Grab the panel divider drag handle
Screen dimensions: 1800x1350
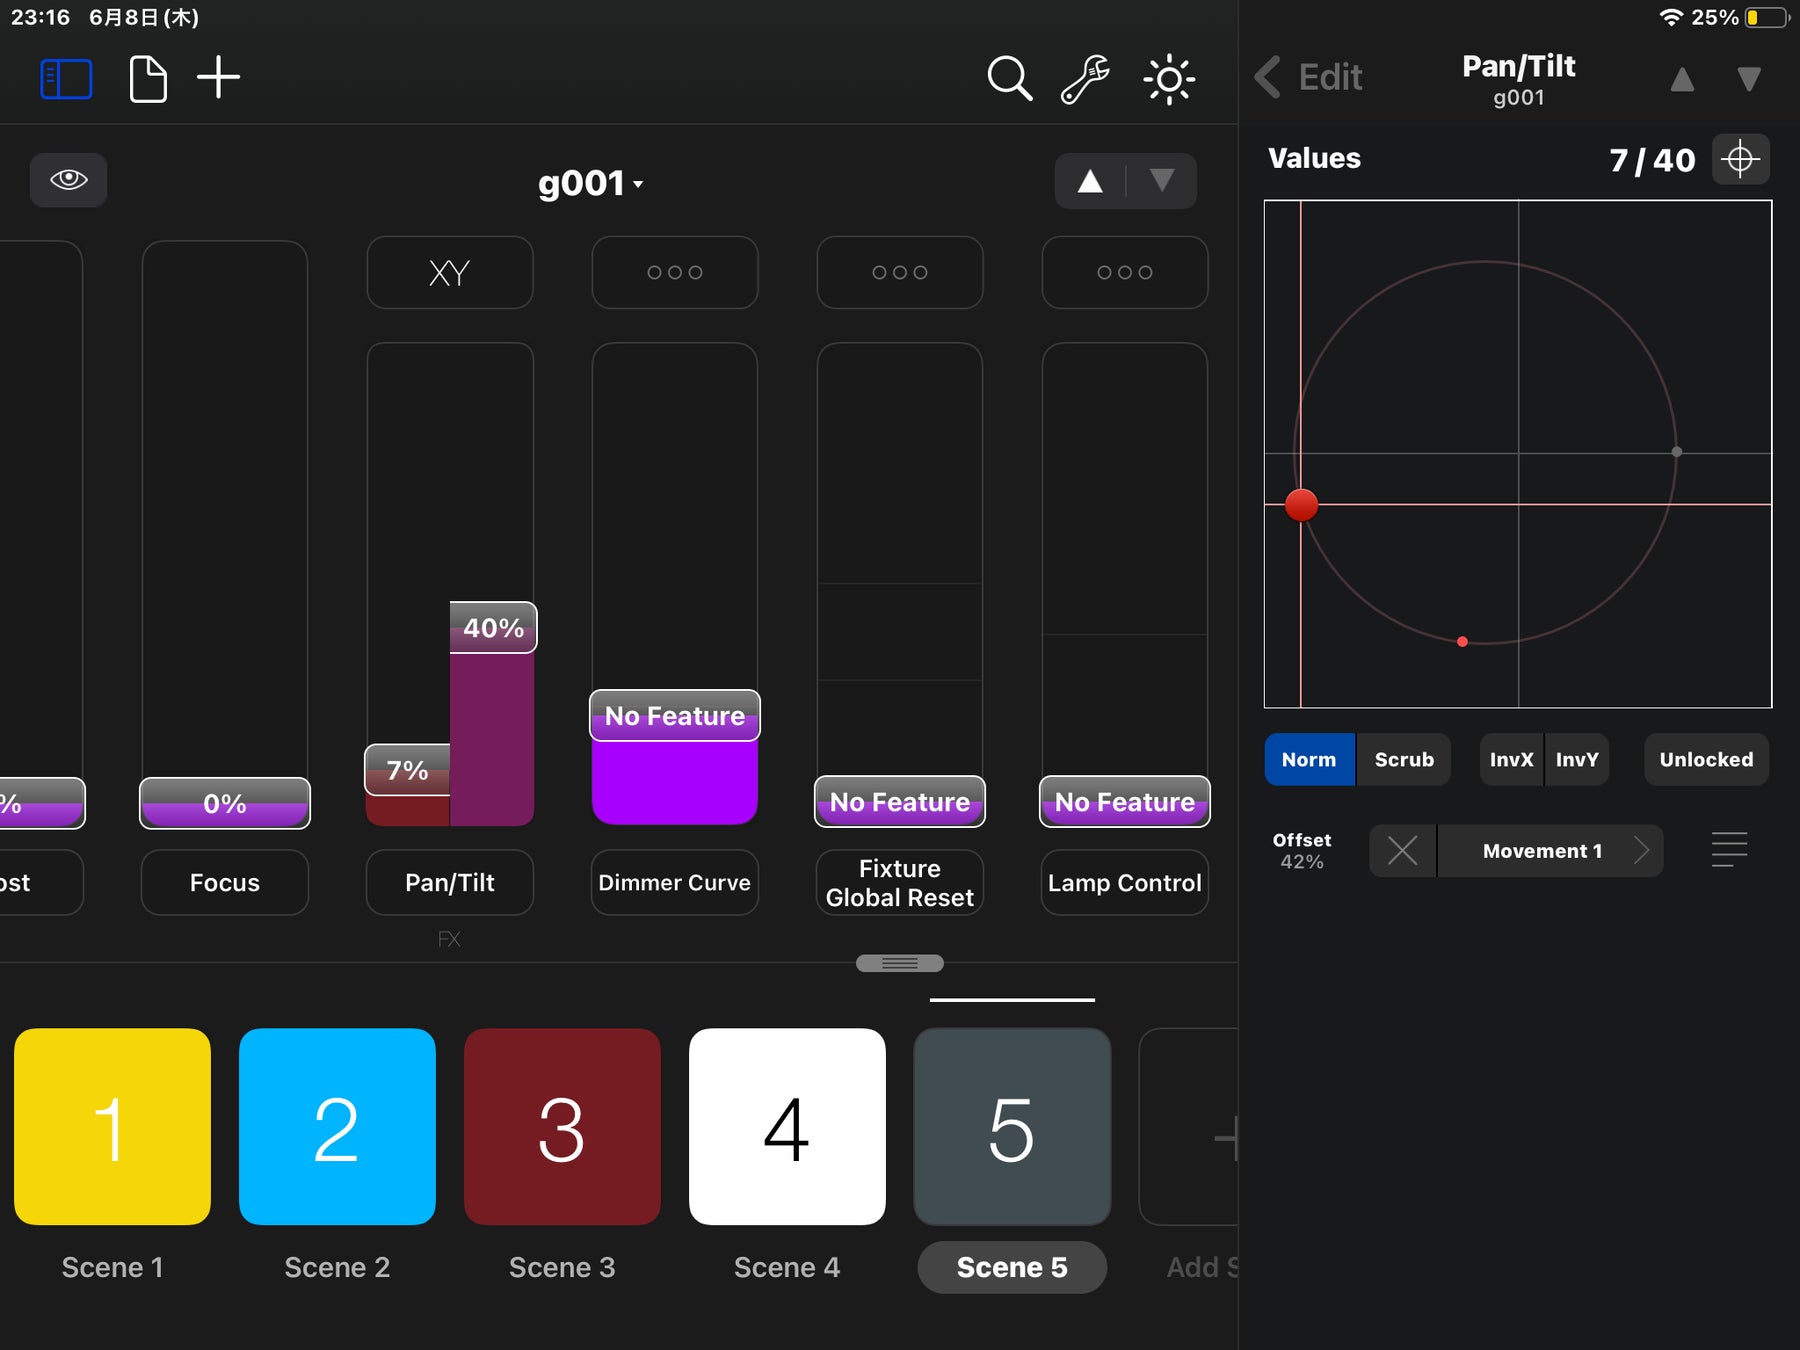[x=900, y=963]
